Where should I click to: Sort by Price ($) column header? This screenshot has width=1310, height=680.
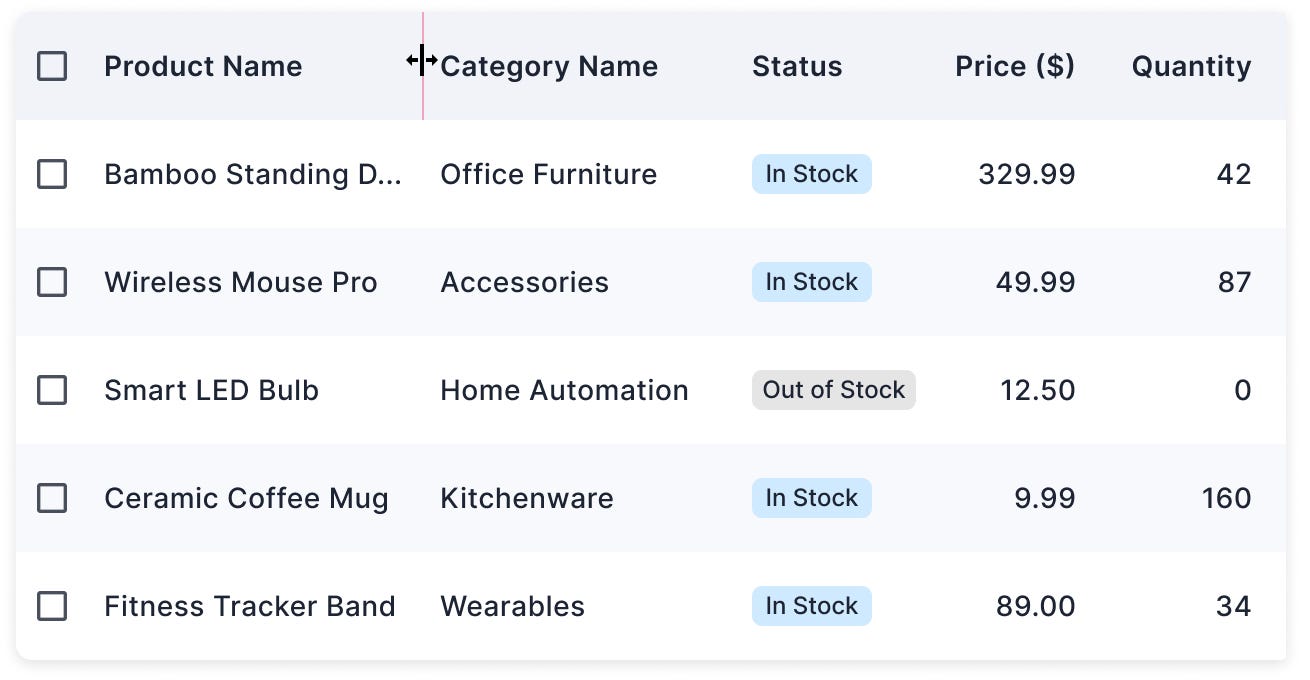pyautogui.click(x=1015, y=66)
